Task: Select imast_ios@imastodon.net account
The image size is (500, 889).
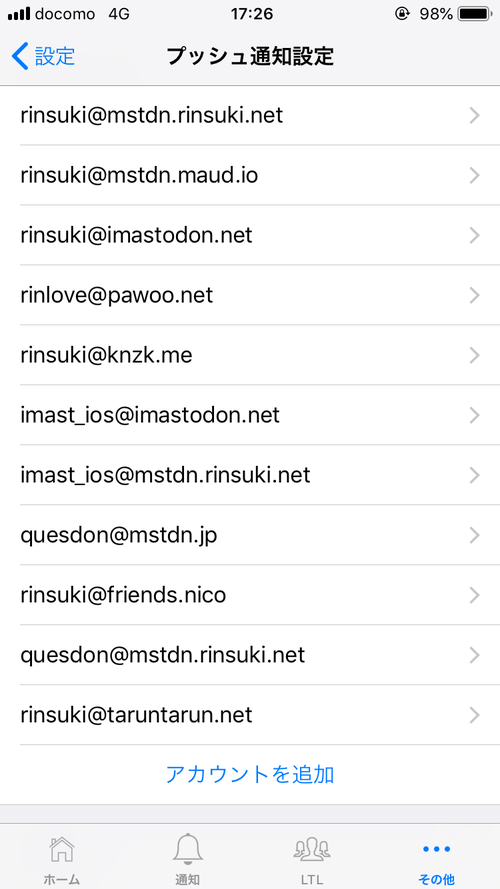Action: point(250,416)
